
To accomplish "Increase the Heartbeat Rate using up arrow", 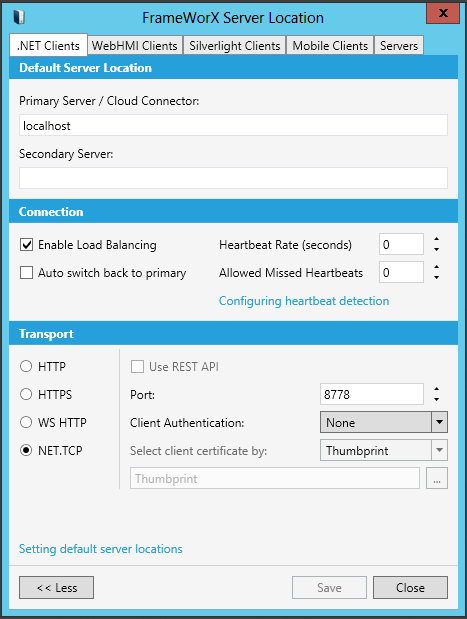I will point(436,239).
